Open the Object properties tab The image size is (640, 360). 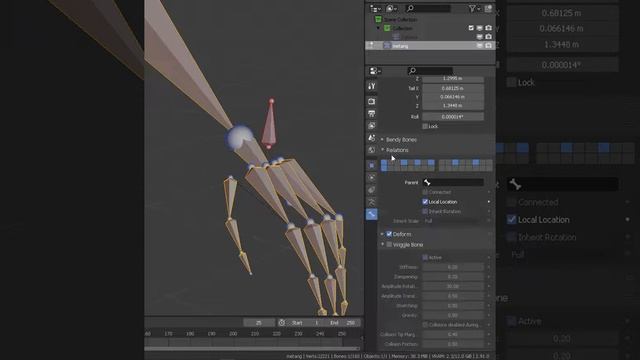[x=371, y=165]
